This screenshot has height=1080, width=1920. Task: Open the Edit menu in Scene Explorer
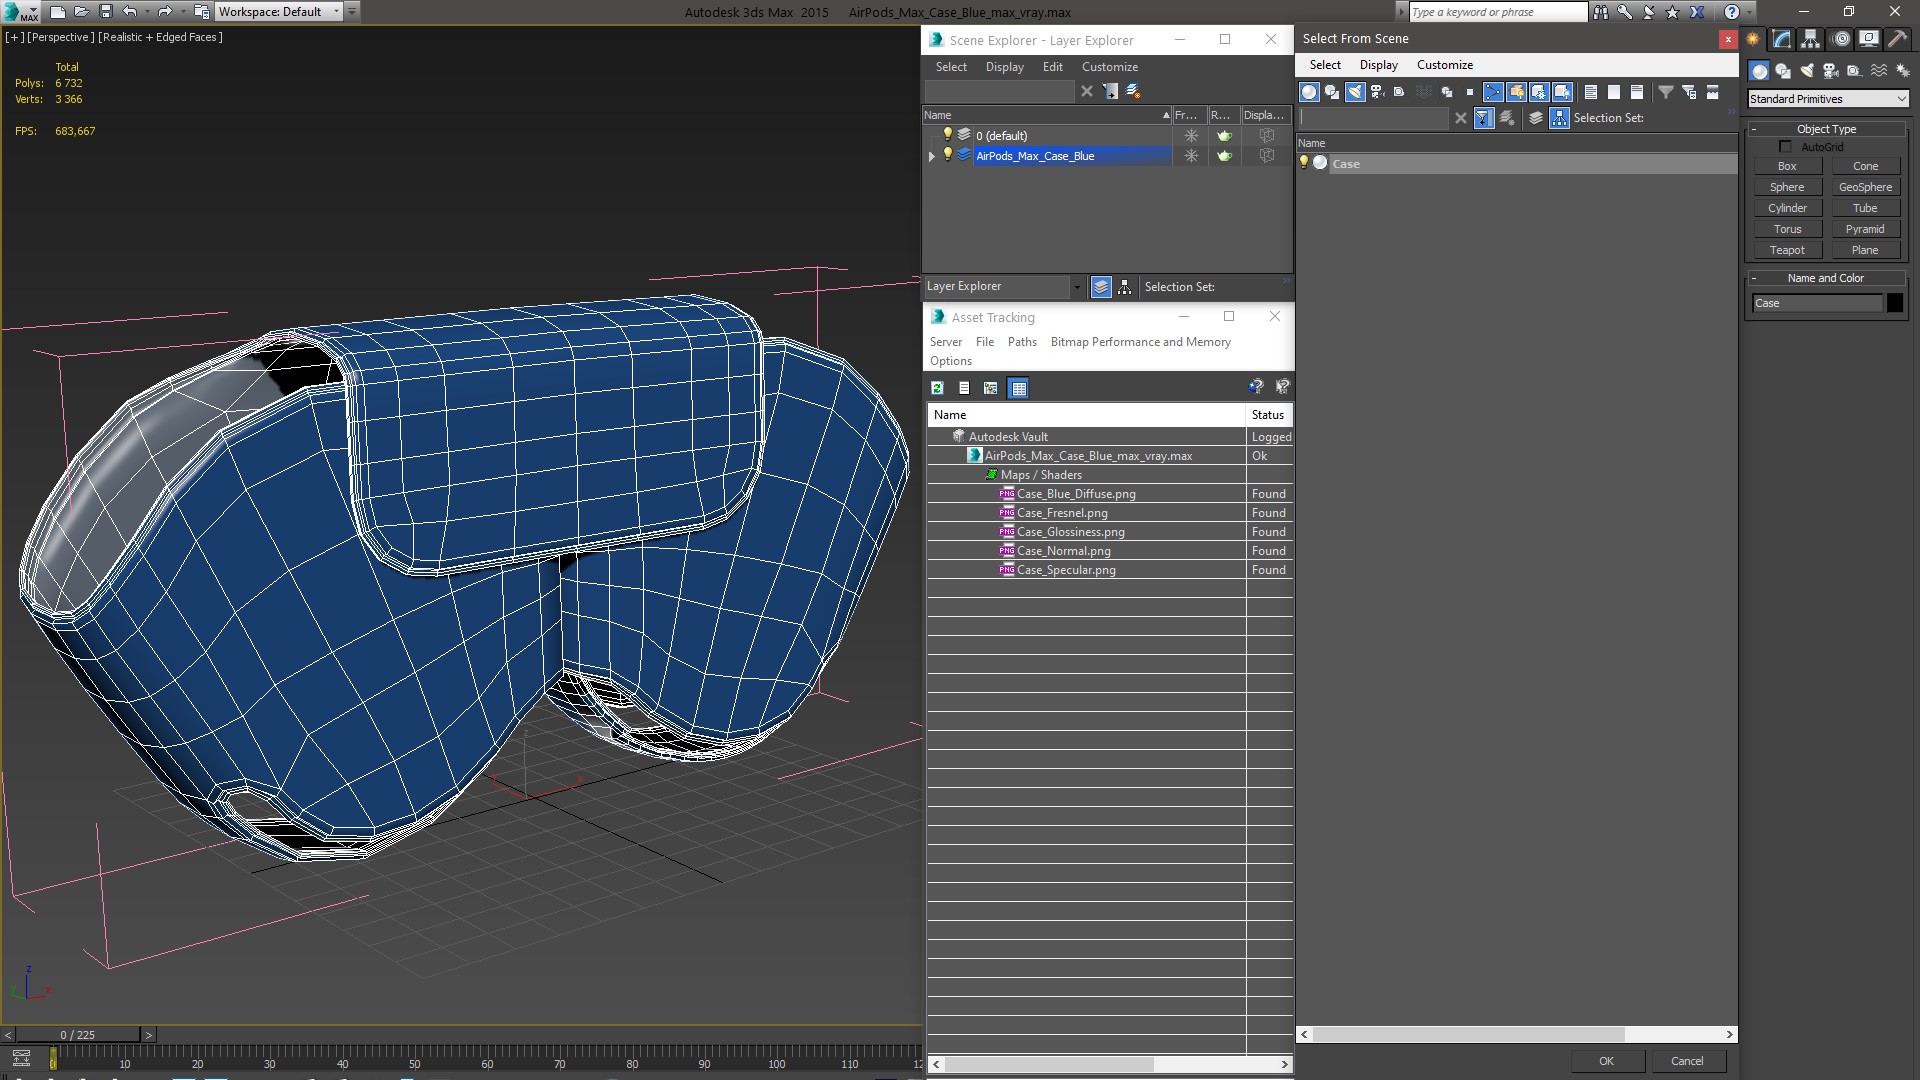coord(1053,67)
